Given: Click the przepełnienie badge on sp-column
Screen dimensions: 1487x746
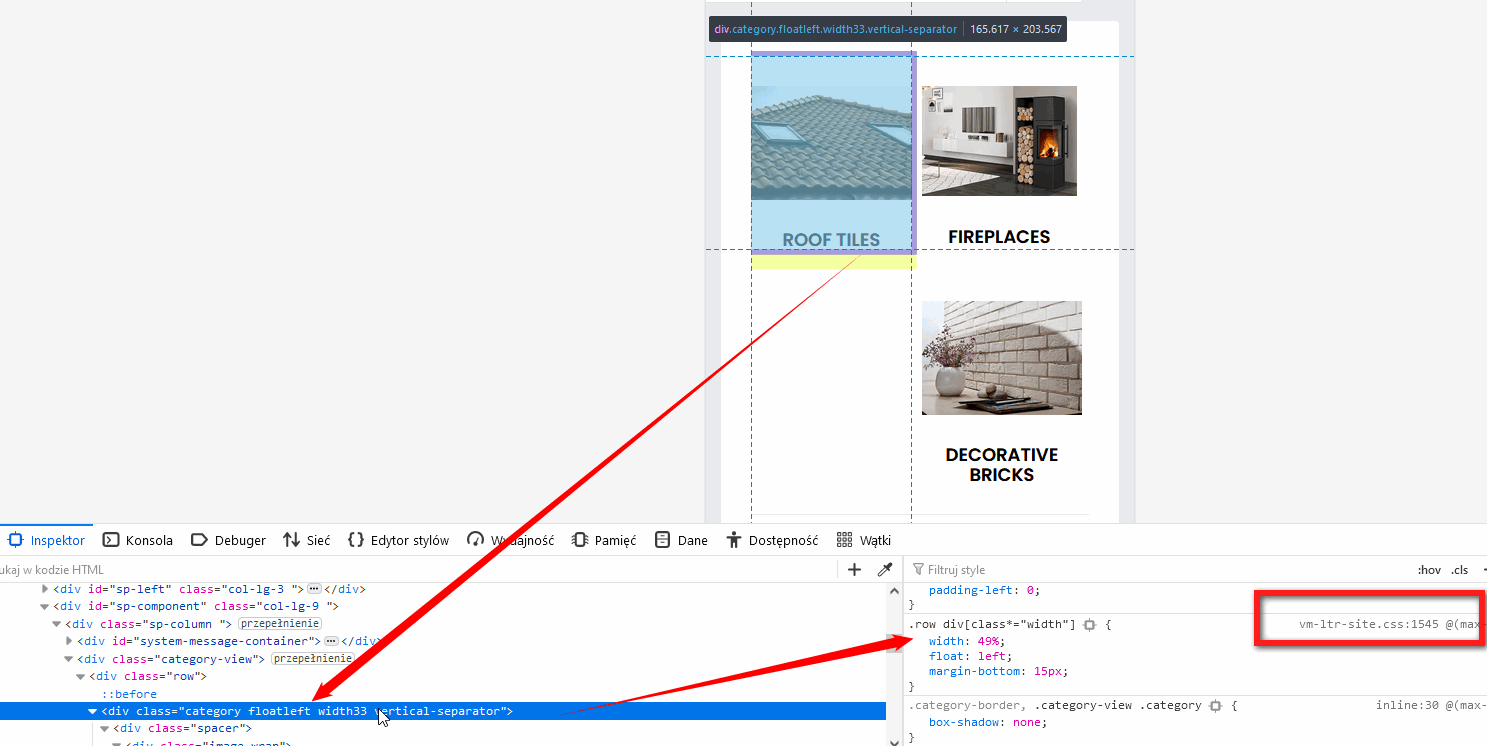Looking at the screenshot, I should click(279, 624).
